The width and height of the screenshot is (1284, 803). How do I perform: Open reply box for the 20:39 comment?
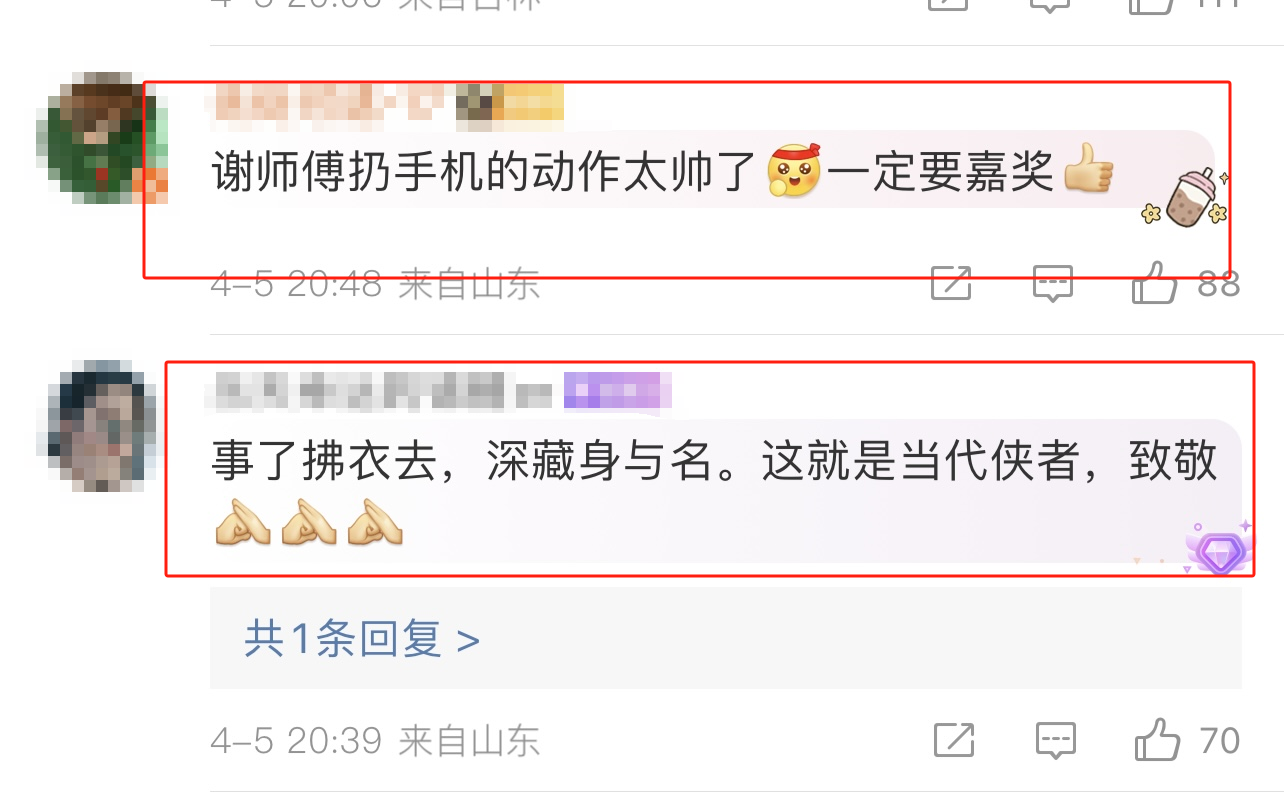pos(1055,740)
